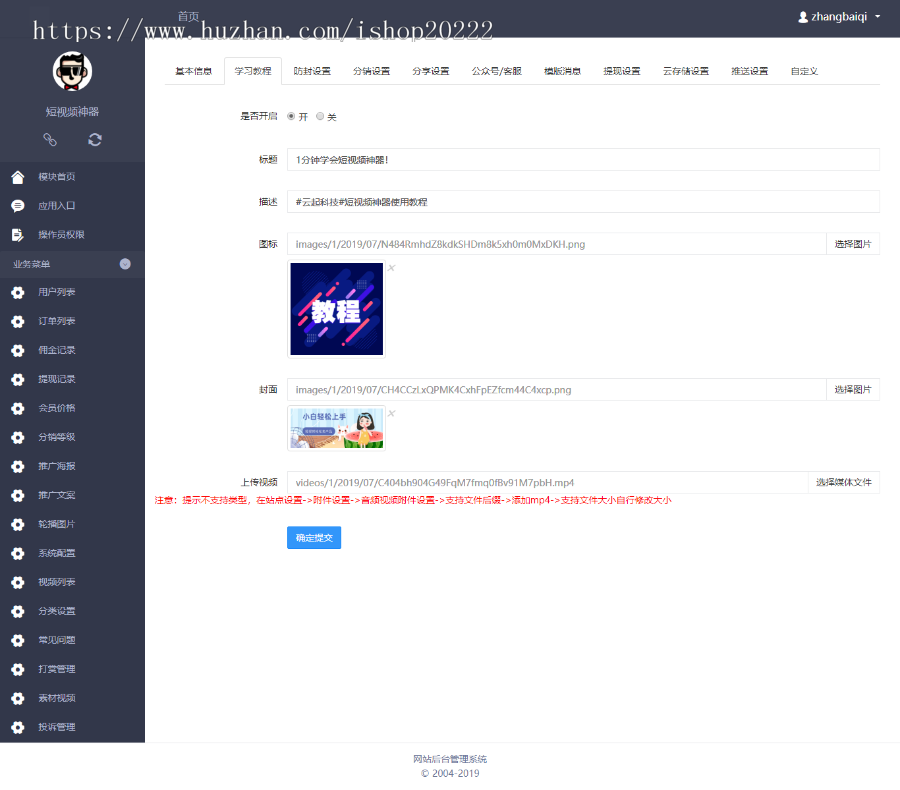Screen dimensions: 900x790
Task: Go to 首页 link in top bar
Action: [x=188, y=16]
